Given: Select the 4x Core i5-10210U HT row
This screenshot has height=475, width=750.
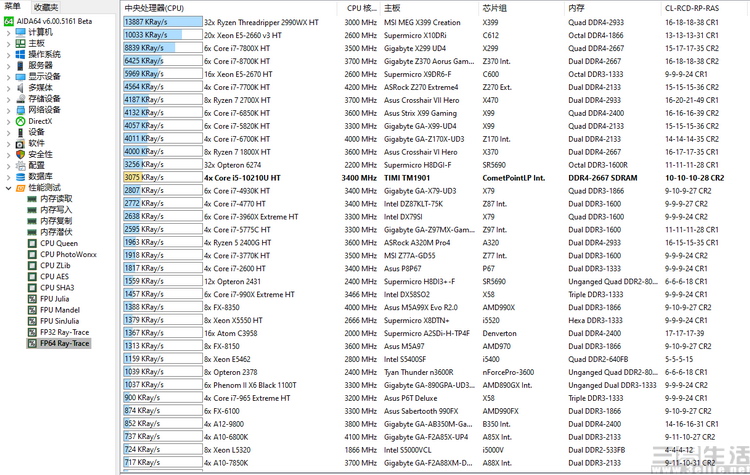Looking at the screenshot, I should [435, 177].
